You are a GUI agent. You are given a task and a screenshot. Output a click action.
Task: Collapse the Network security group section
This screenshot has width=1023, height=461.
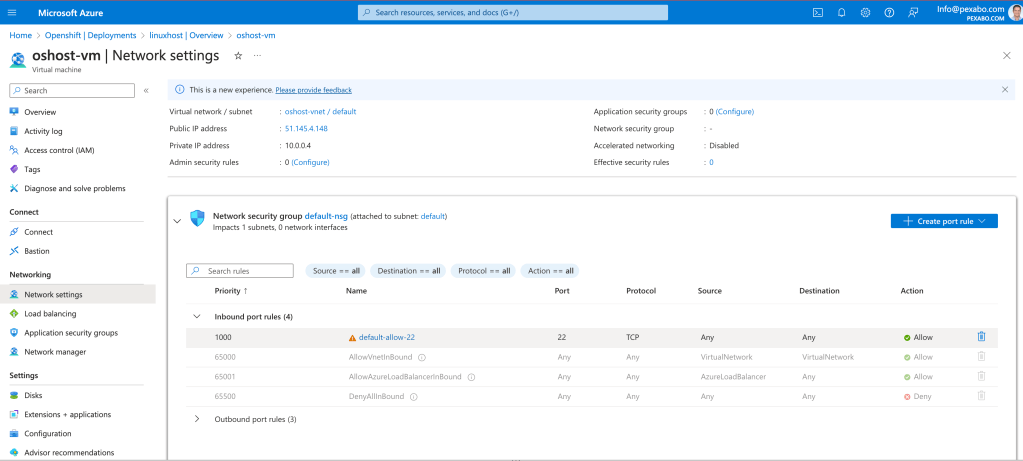click(177, 221)
